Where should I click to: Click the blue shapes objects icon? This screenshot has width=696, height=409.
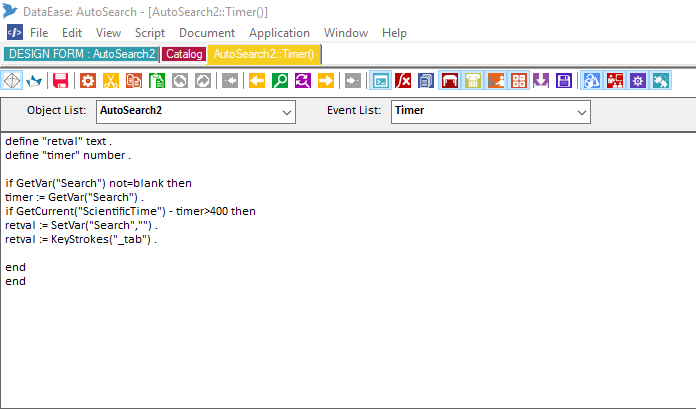pyautogui.click(x=592, y=81)
